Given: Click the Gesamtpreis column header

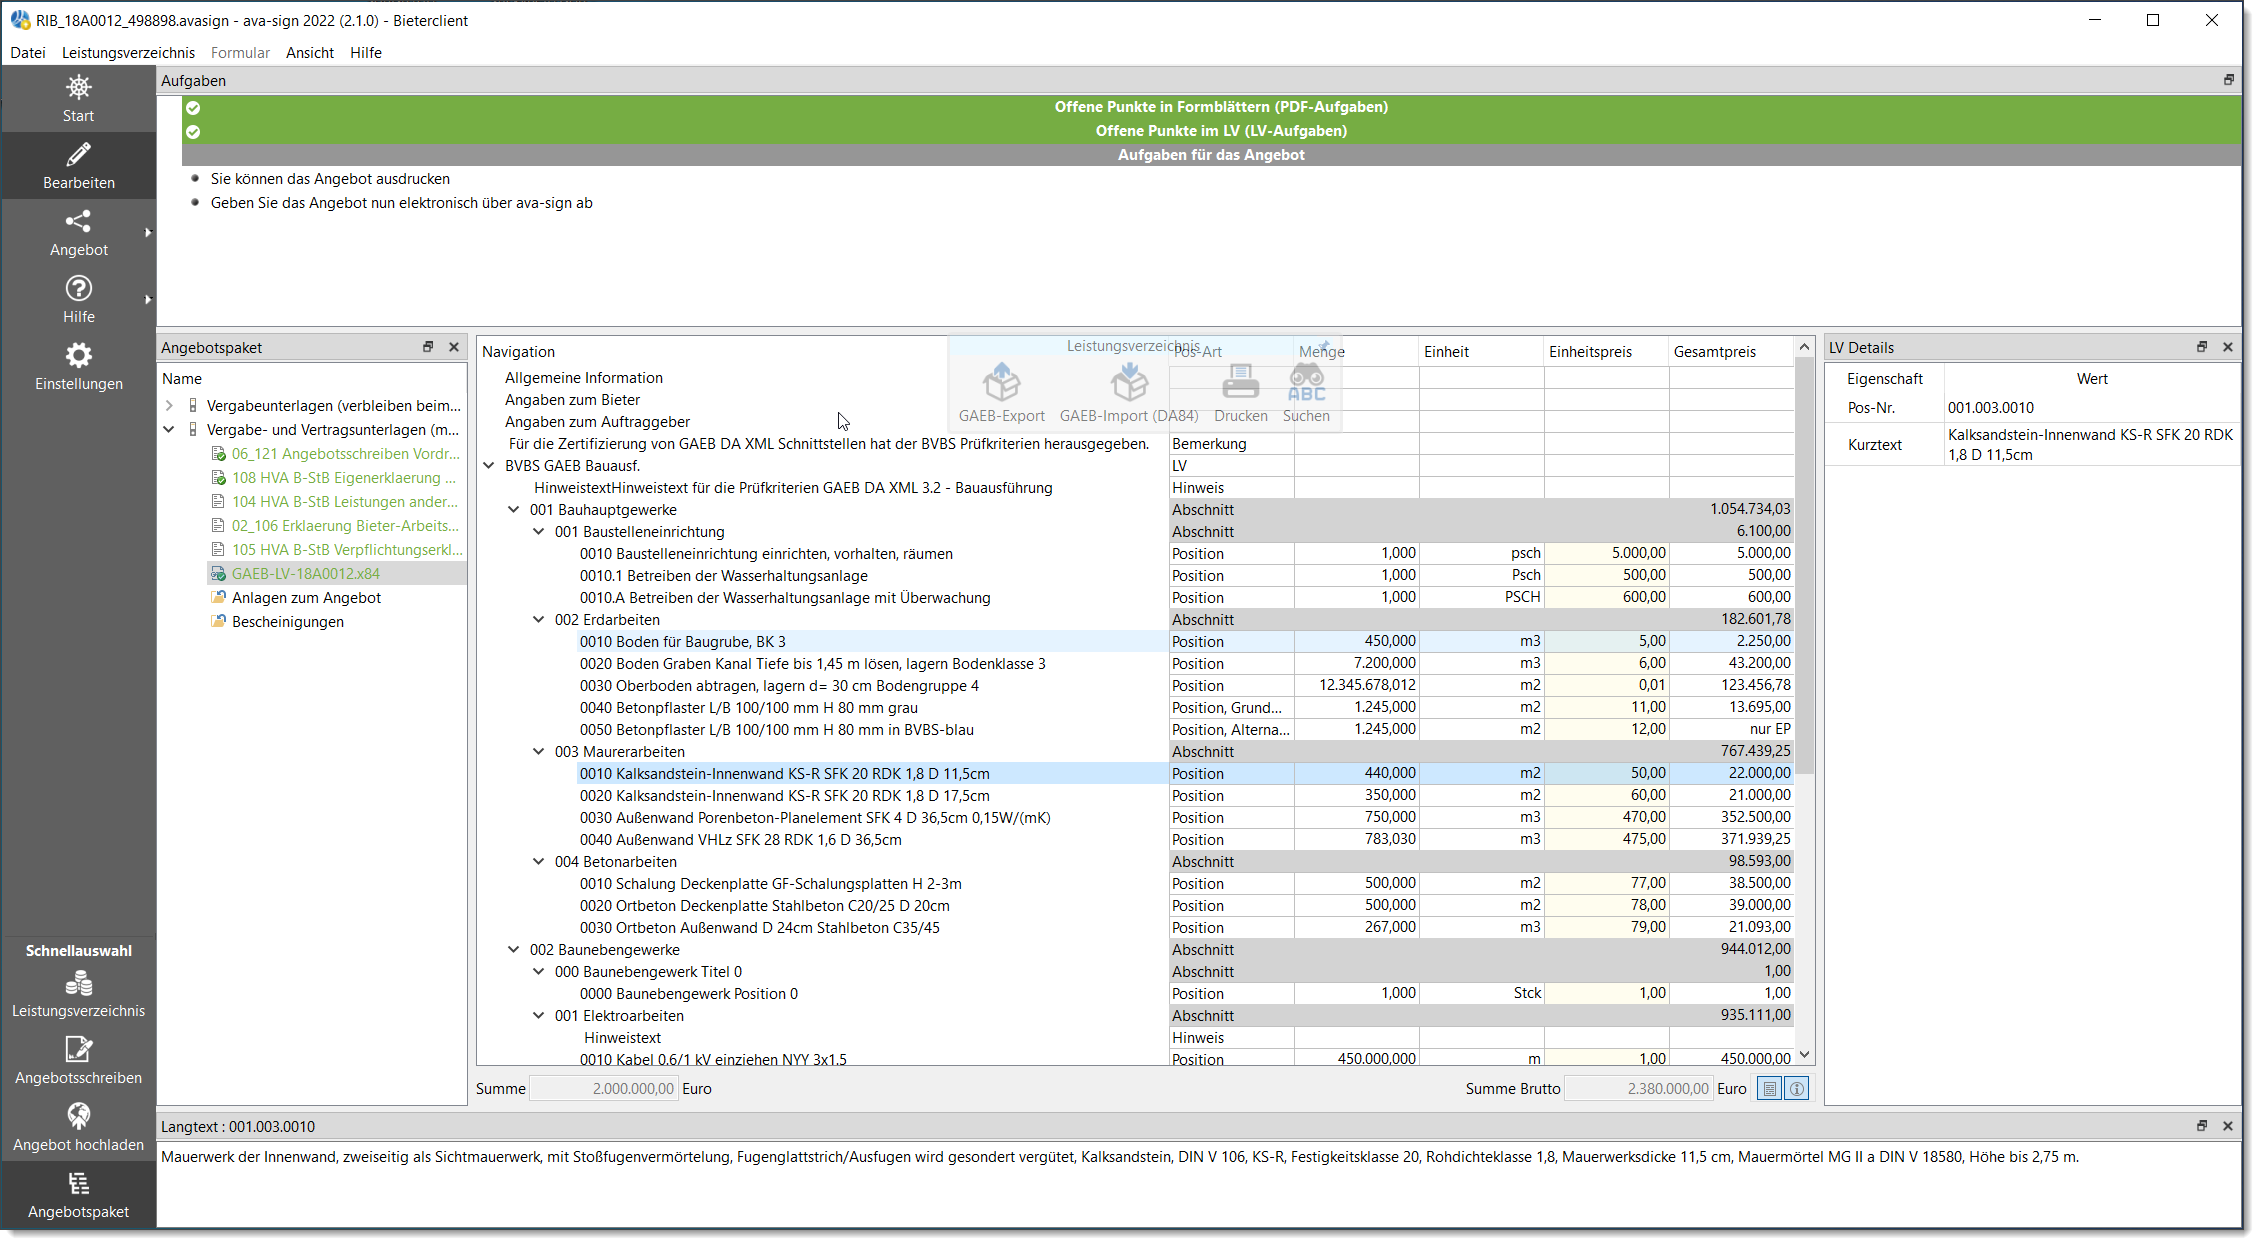Looking at the screenshot, I should 1730,352.
